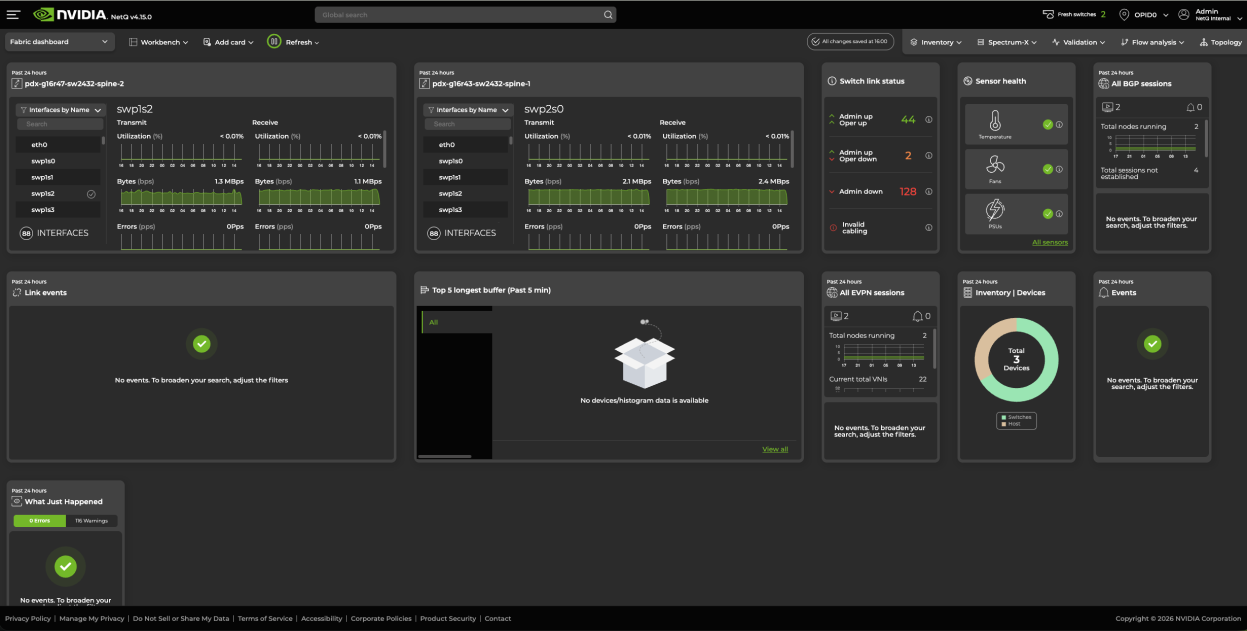
Task: Toggle the 0 Errors filter
Action: click(39, 521)
